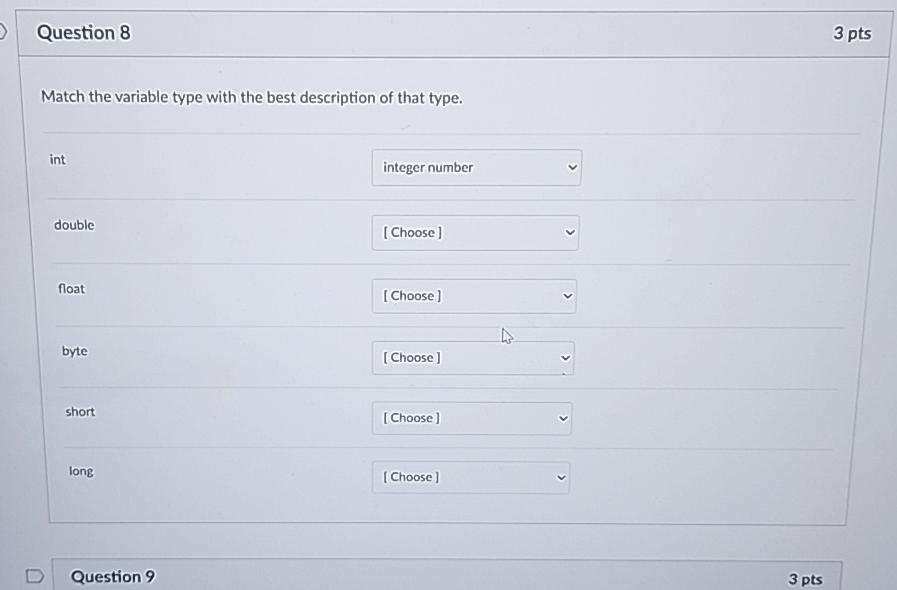Click the 3 pts label for Question 8
897x590 pixels.
pyautogui.click(x=854, y=32)
